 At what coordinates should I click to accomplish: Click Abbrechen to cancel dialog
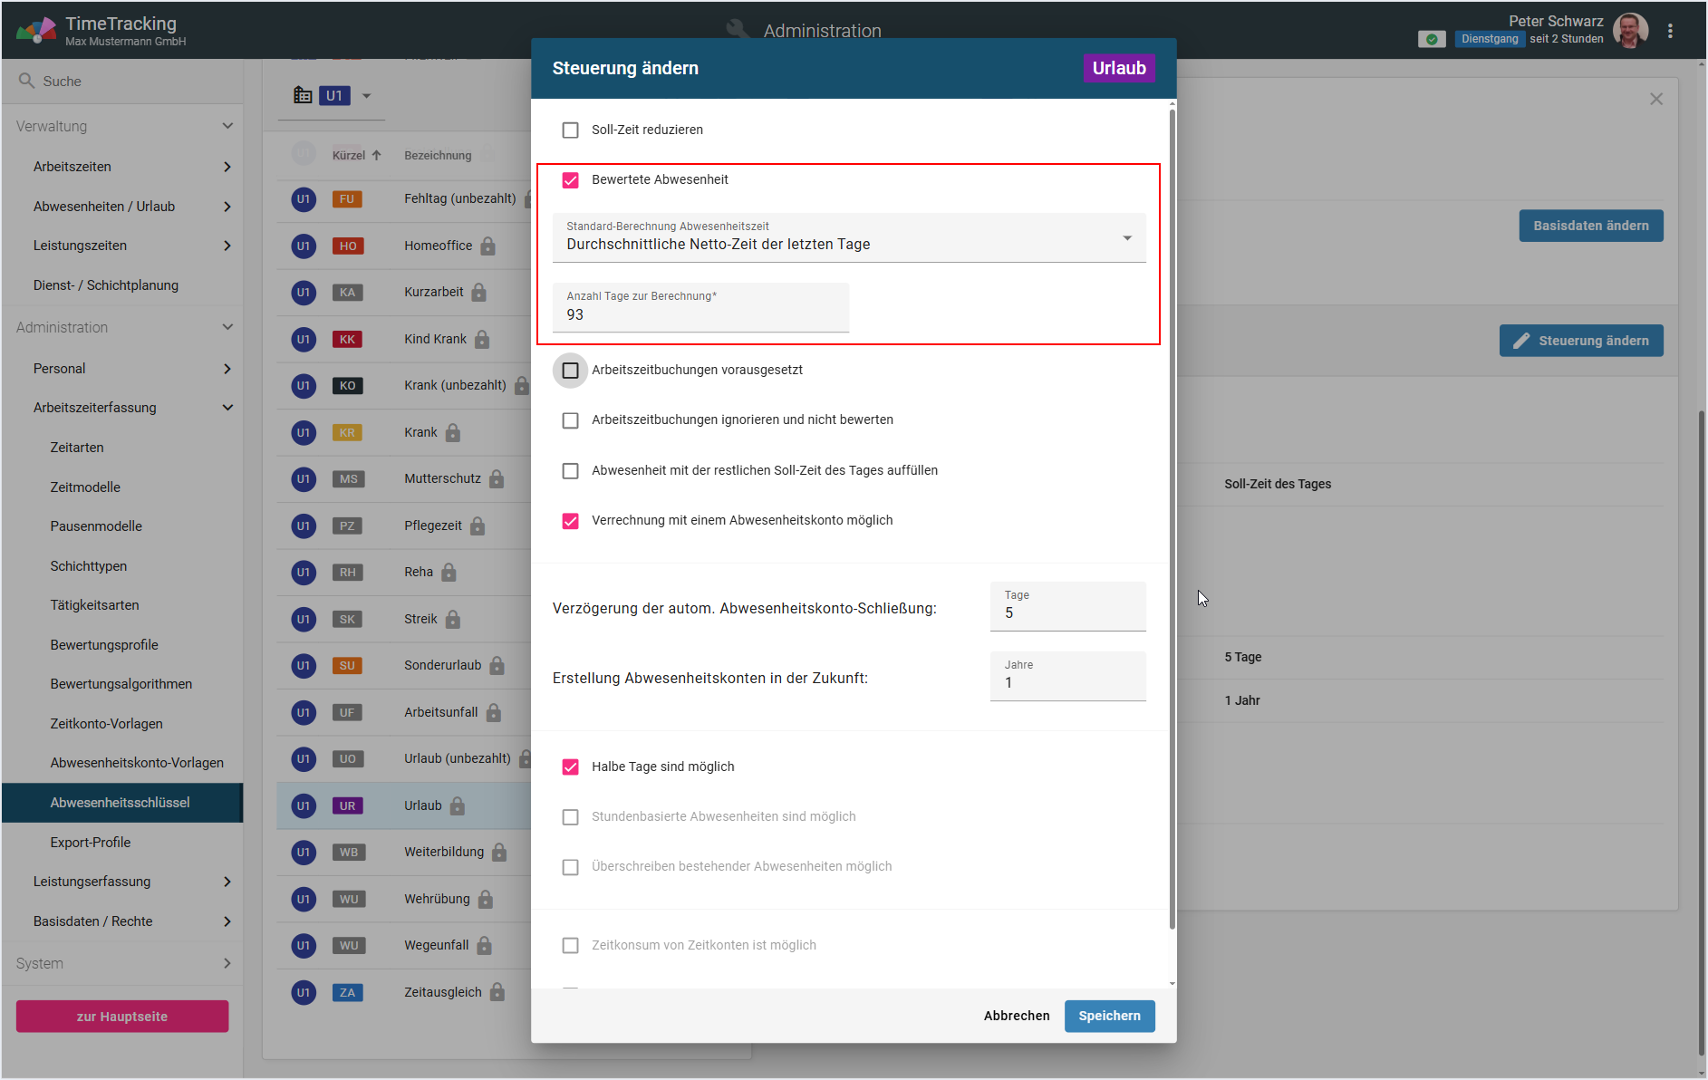coord(1016,1016)
